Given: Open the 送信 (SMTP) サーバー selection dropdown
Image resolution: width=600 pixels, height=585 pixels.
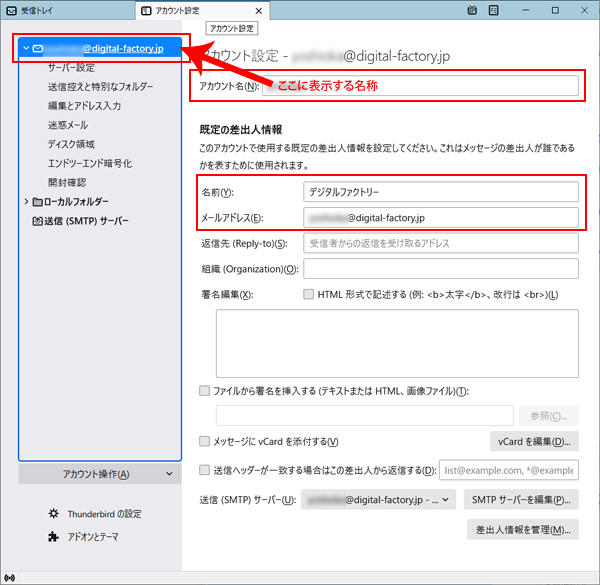Looking at the screenshot, I should click(x=378, y=499).
